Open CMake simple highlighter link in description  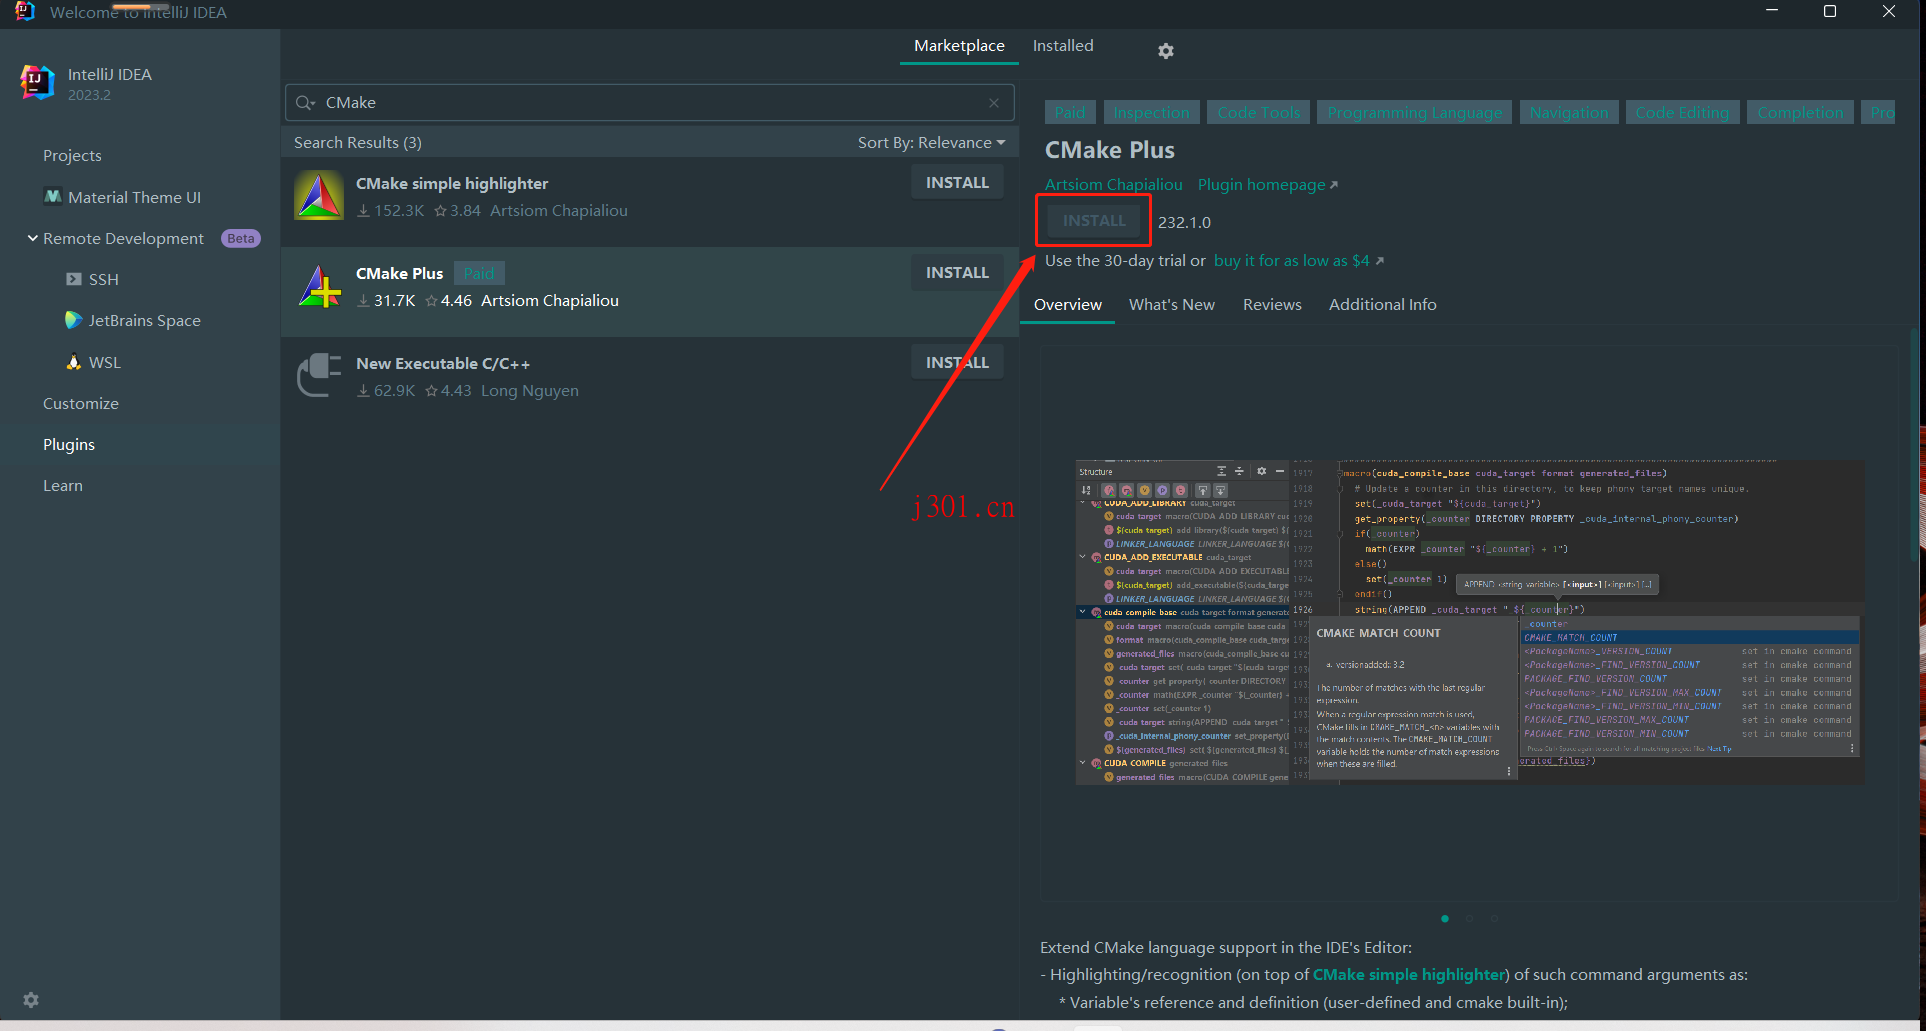pyautogui.click(x=1409, y=974)
